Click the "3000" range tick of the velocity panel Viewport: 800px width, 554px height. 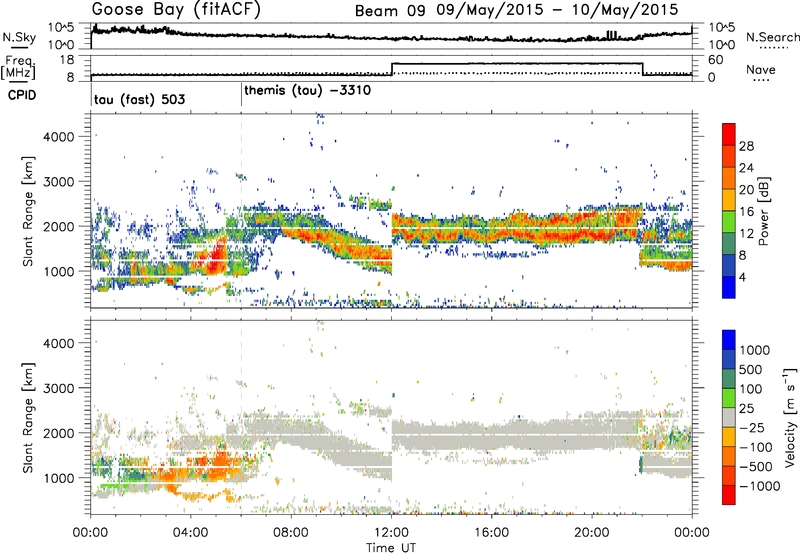[59, 388]
